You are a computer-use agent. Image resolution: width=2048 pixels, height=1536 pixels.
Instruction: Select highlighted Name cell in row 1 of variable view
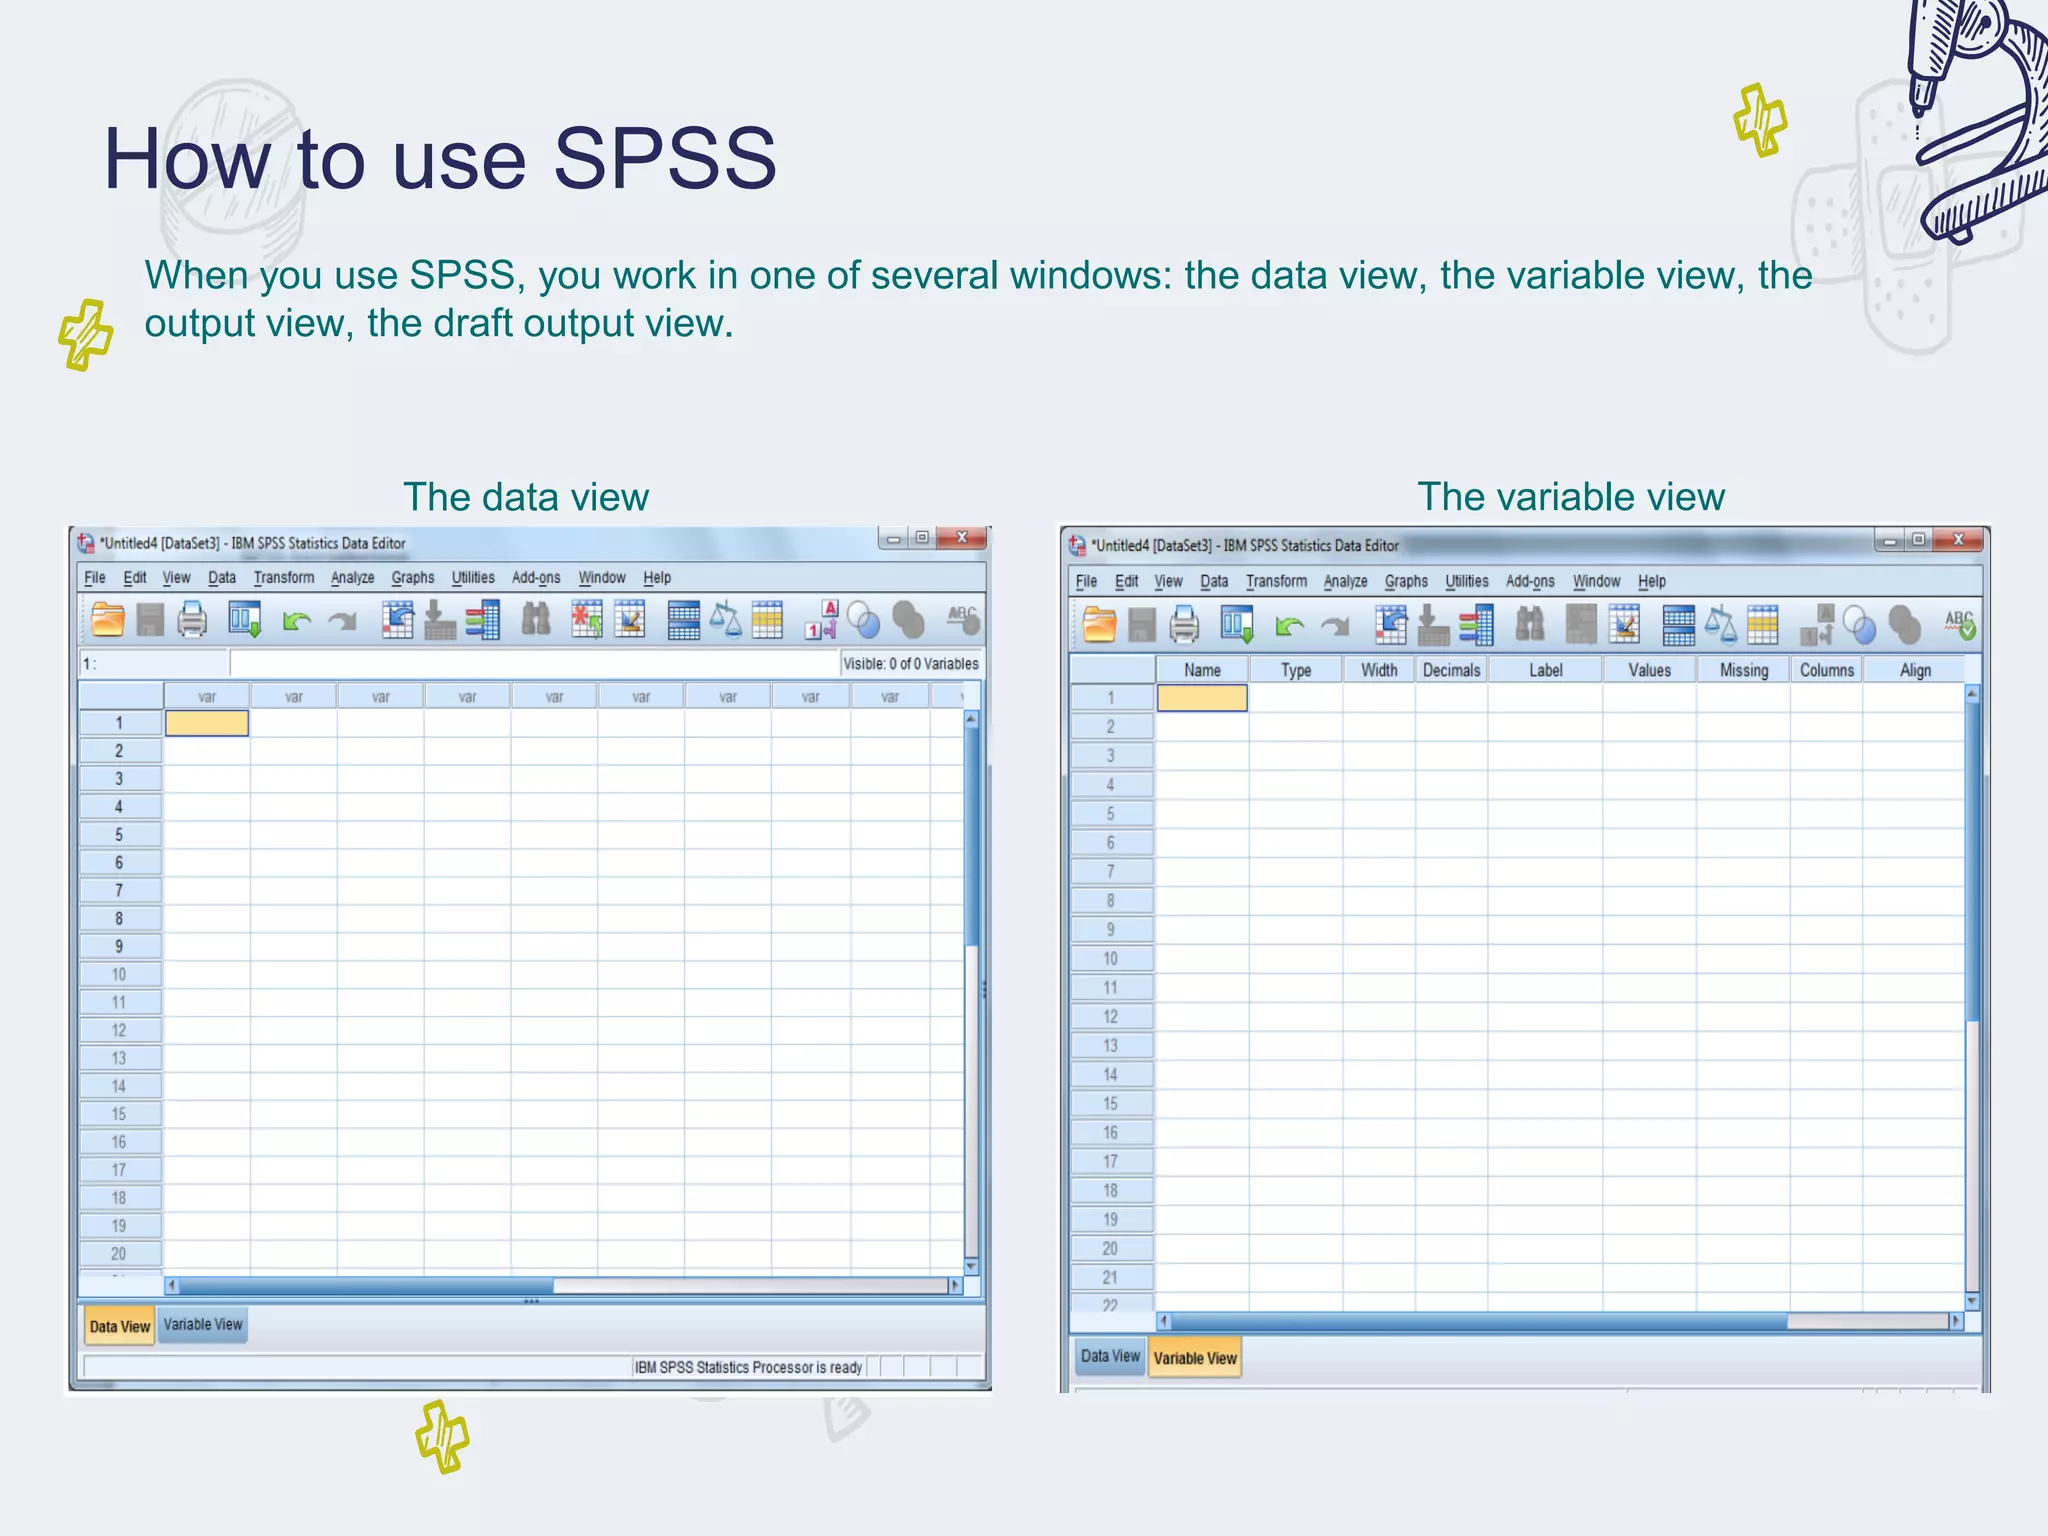[1202, 698]
